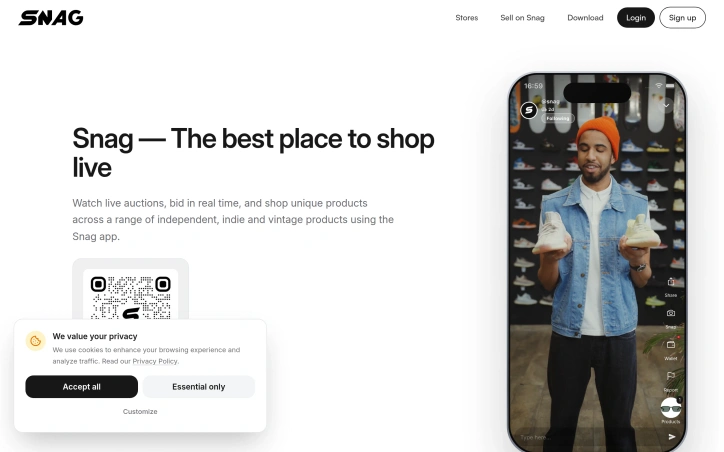This screenshot has height=452, width=724.
Task: Collapse stream with the chevron down arrow
Action: (666, 105)
